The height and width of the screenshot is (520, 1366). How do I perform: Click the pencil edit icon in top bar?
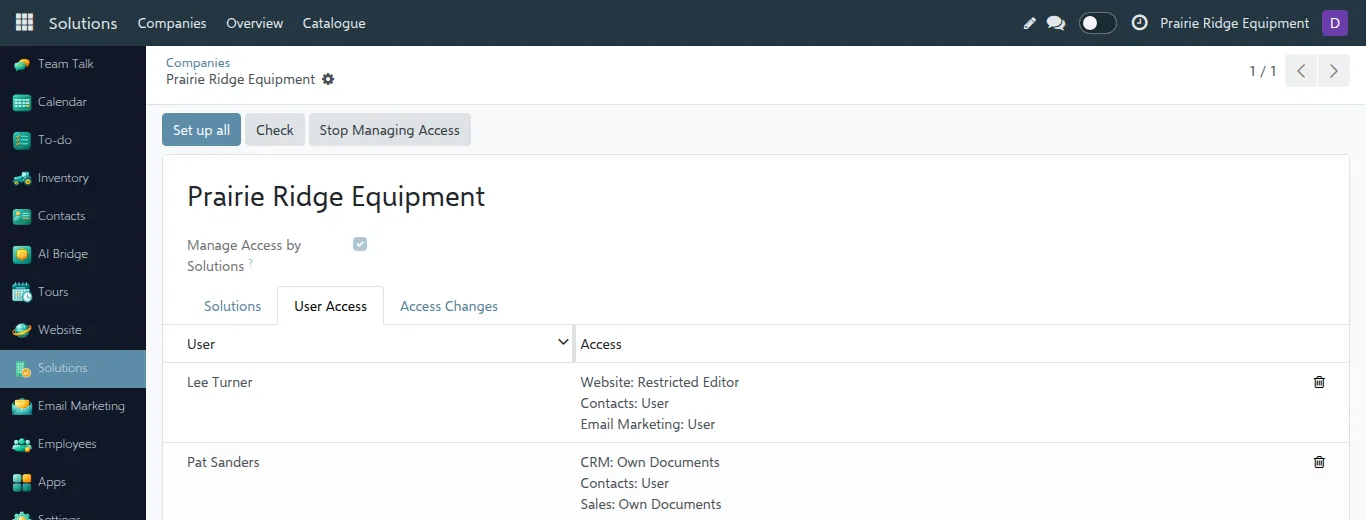(x=1030, y=23)
